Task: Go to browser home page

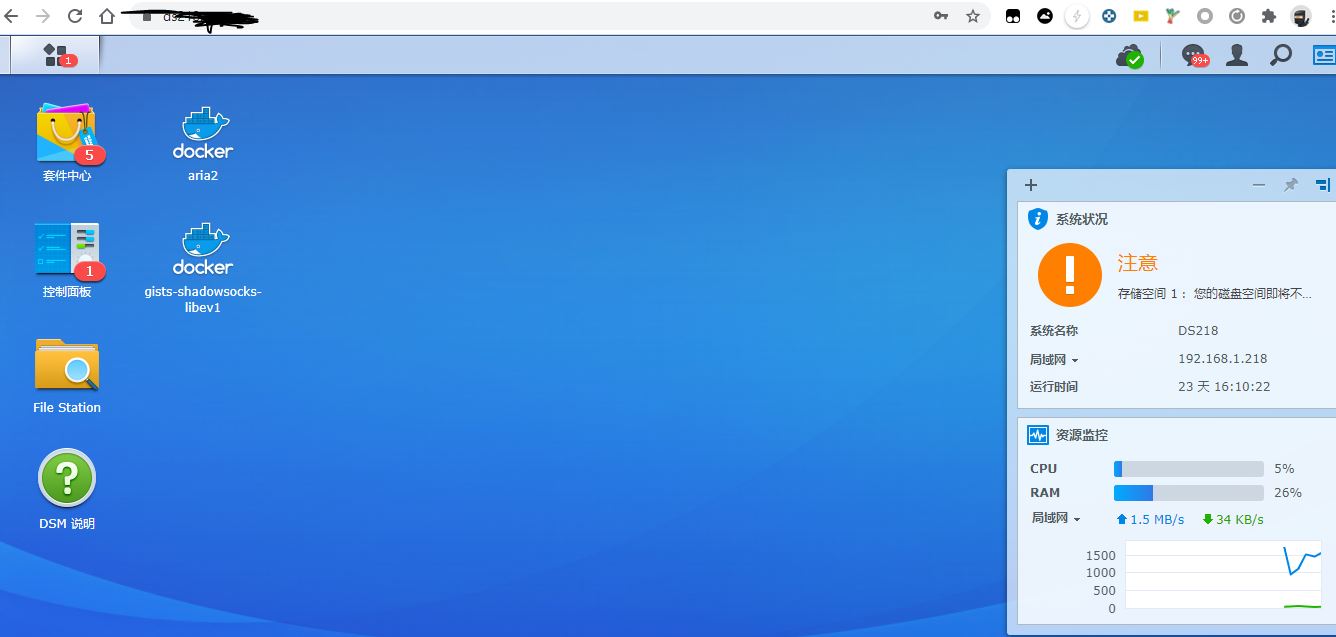Action: [107, 16]
